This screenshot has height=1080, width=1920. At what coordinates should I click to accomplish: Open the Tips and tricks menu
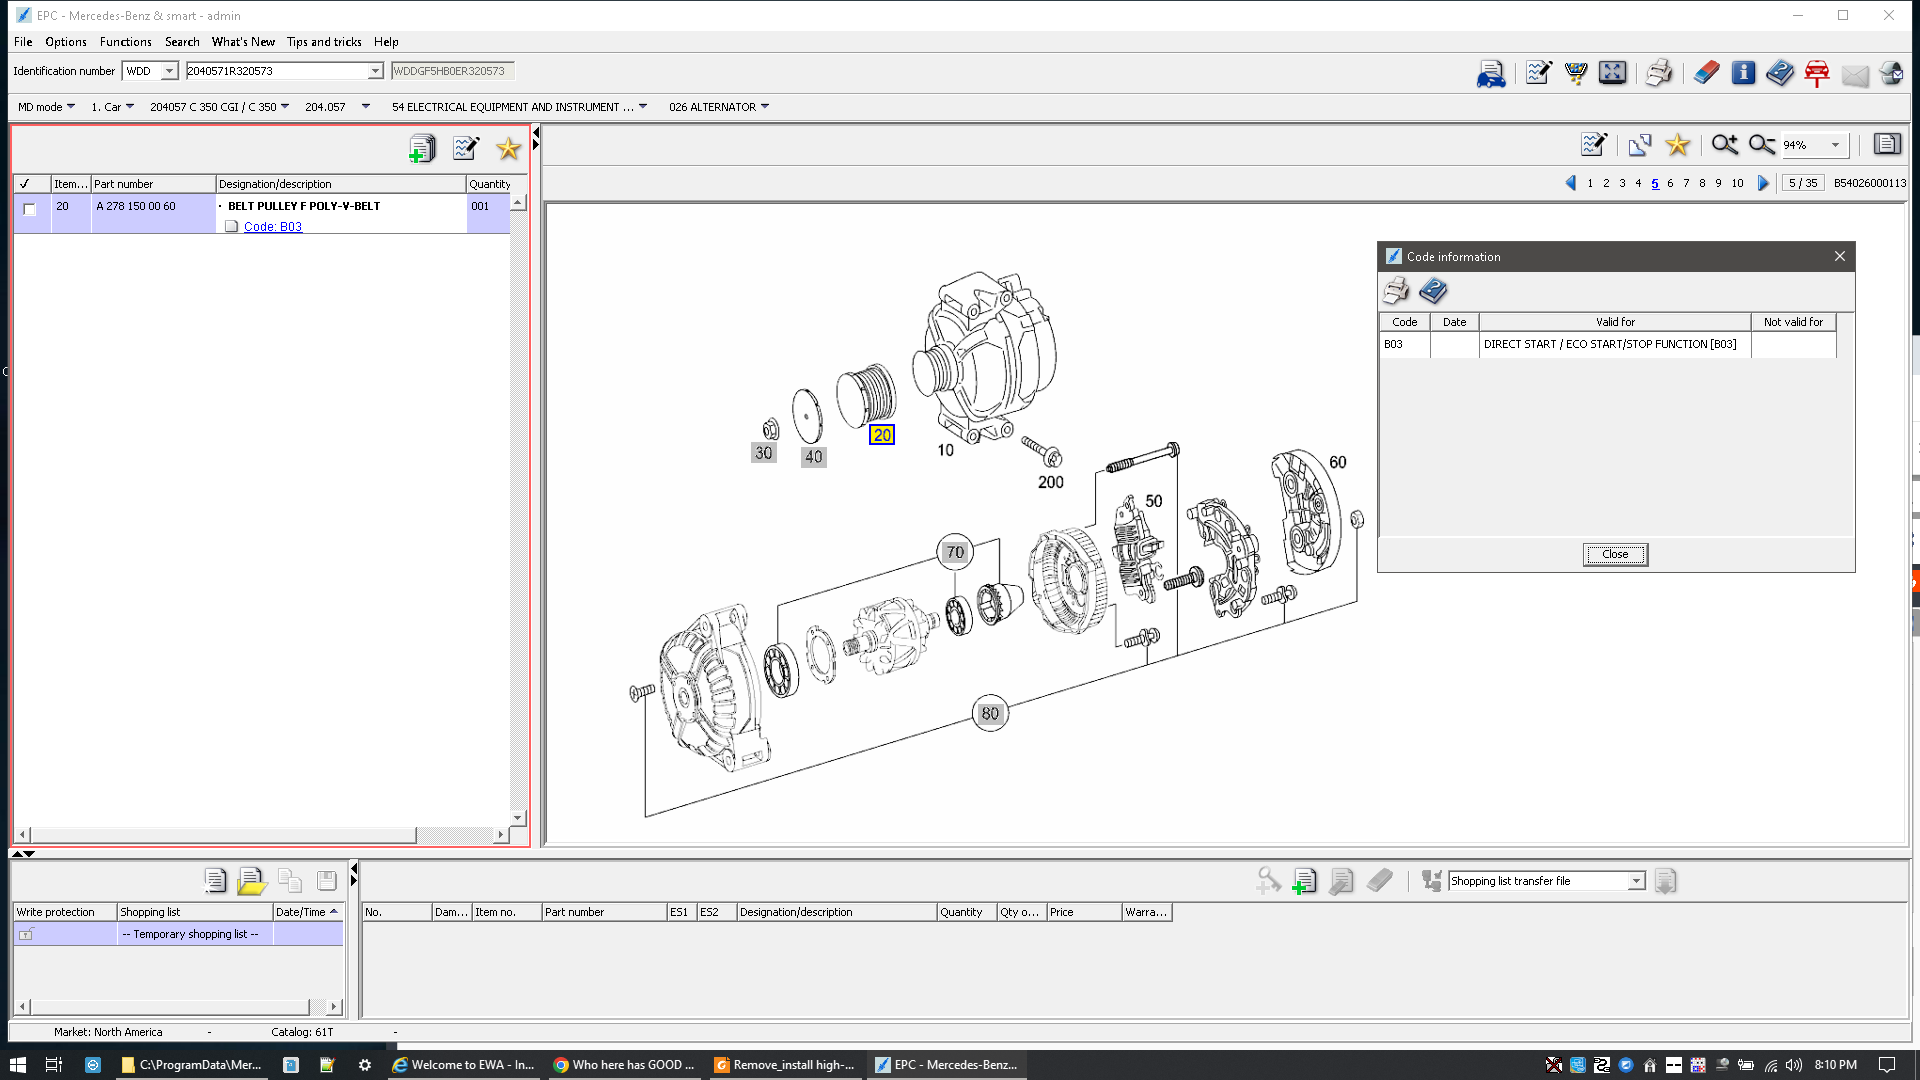pyautogui.click(x=324, y=42)
